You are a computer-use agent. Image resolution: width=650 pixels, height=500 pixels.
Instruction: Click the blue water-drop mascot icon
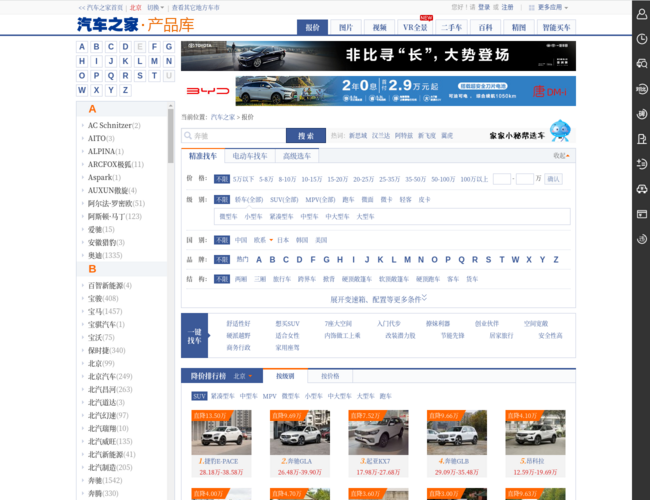click(x=560, y=131)
